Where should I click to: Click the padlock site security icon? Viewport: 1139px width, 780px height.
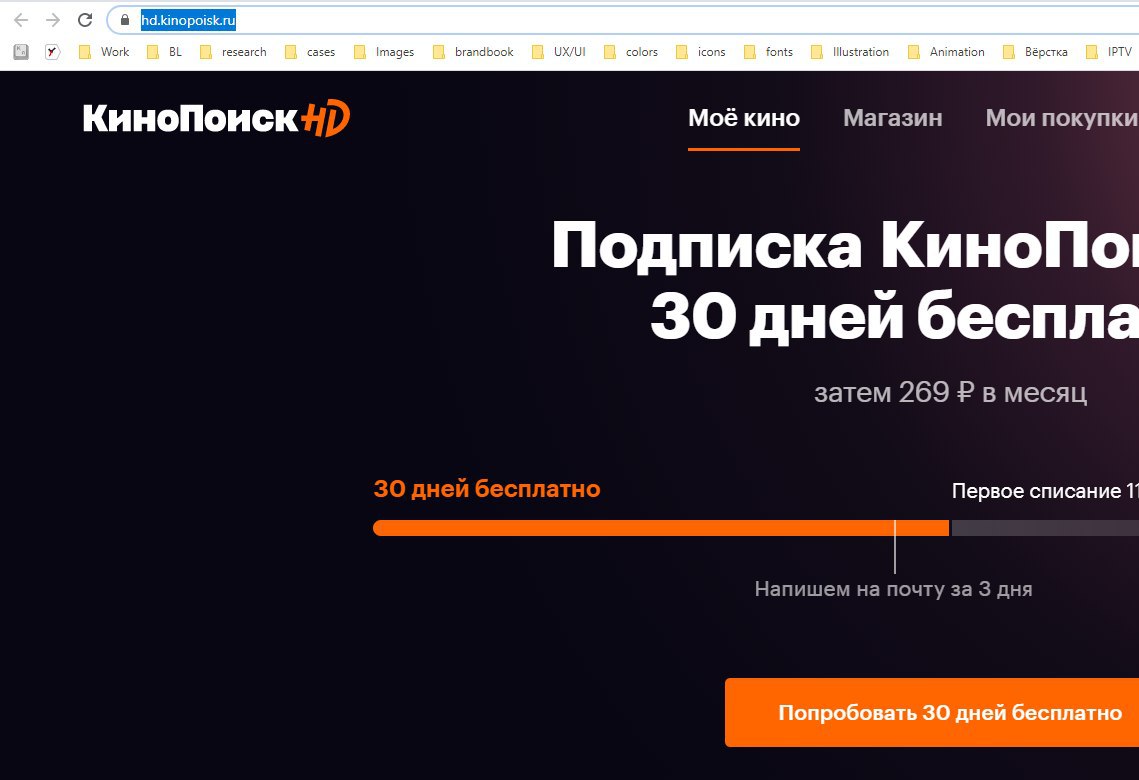tap(125, 20)
